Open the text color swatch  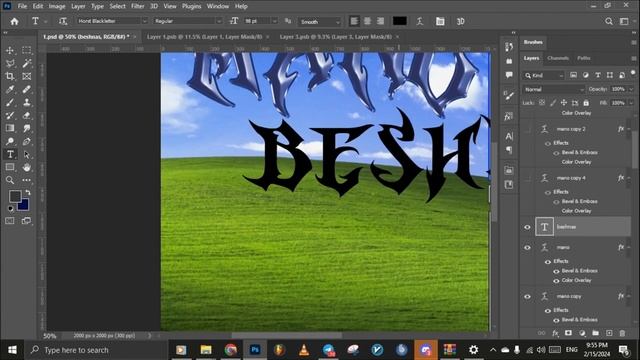tap(400, 21)
